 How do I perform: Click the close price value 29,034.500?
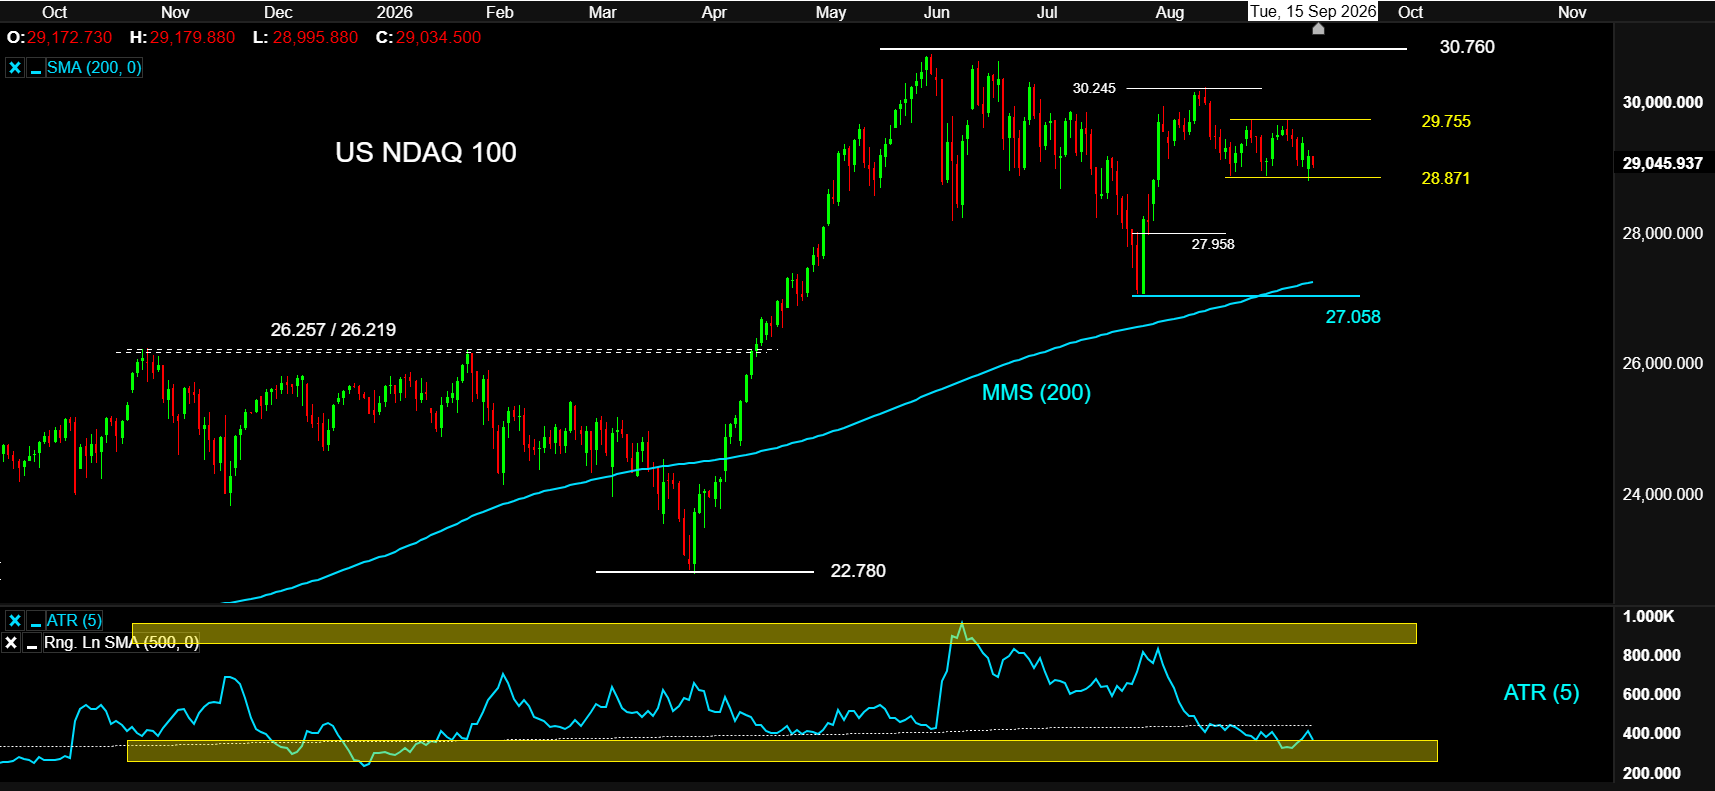point(438,38)
